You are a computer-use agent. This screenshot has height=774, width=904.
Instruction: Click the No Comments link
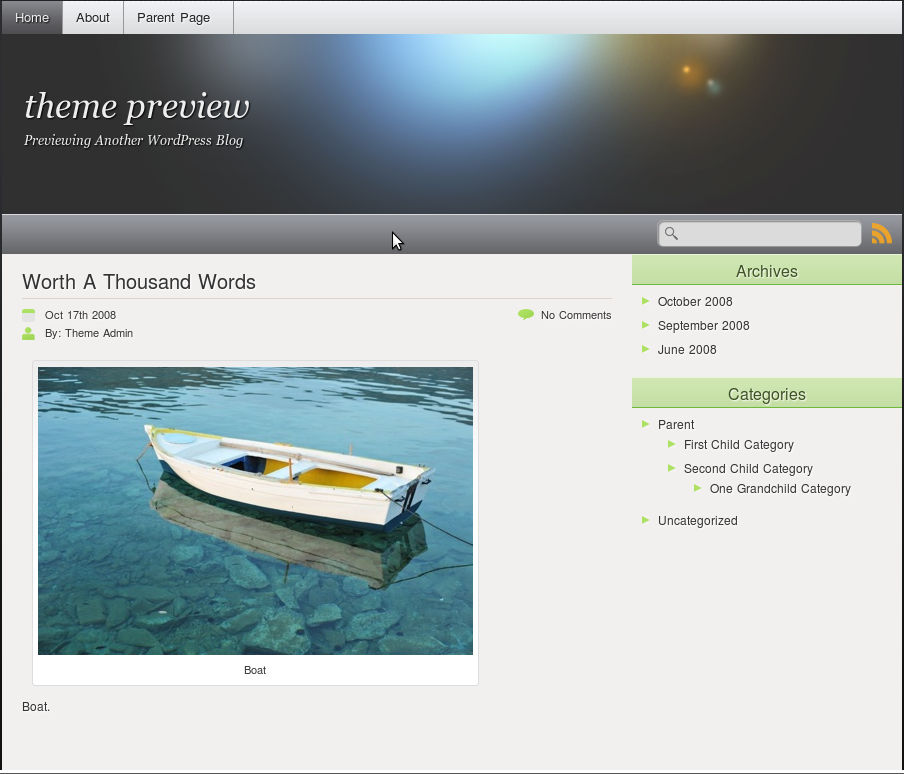point(576,315)
